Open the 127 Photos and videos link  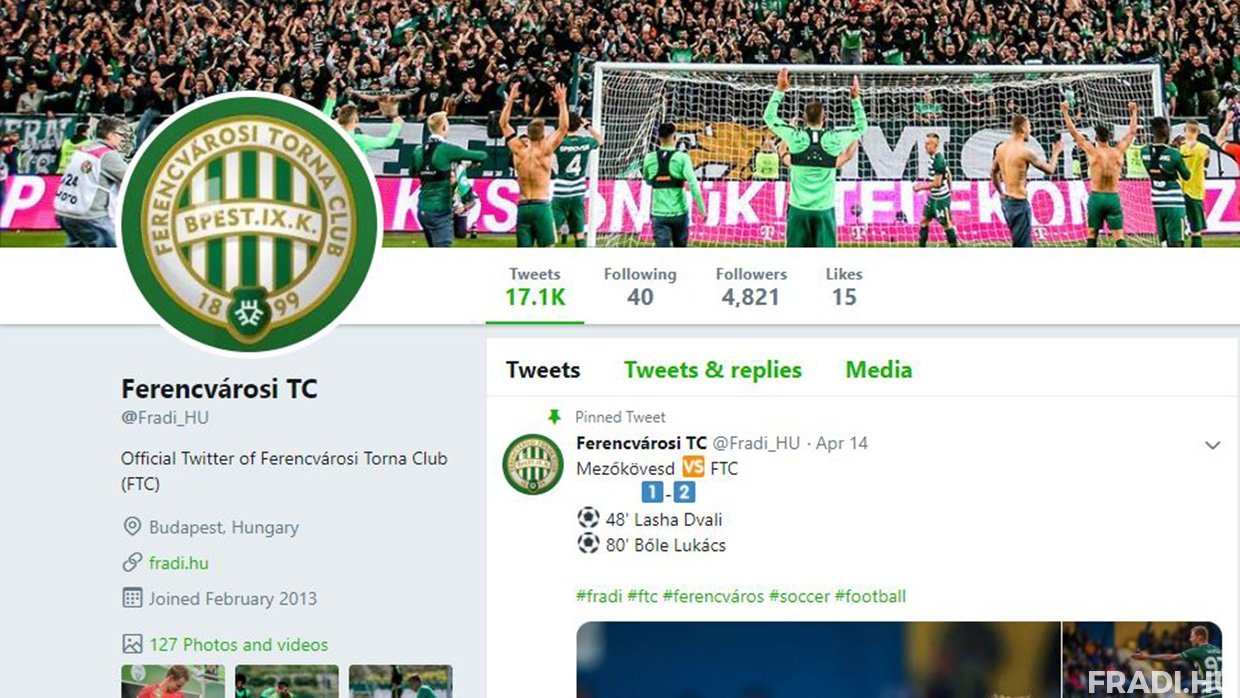(238, 645)
